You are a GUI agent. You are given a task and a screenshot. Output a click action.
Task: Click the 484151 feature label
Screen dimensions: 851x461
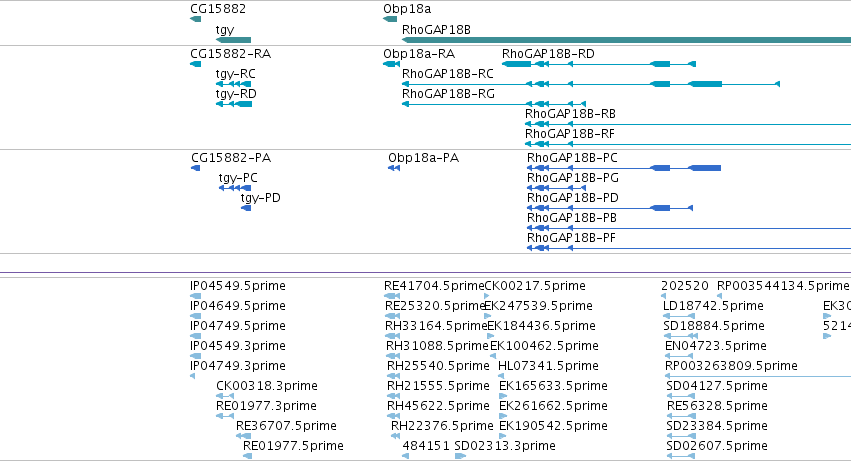point(426,447)
